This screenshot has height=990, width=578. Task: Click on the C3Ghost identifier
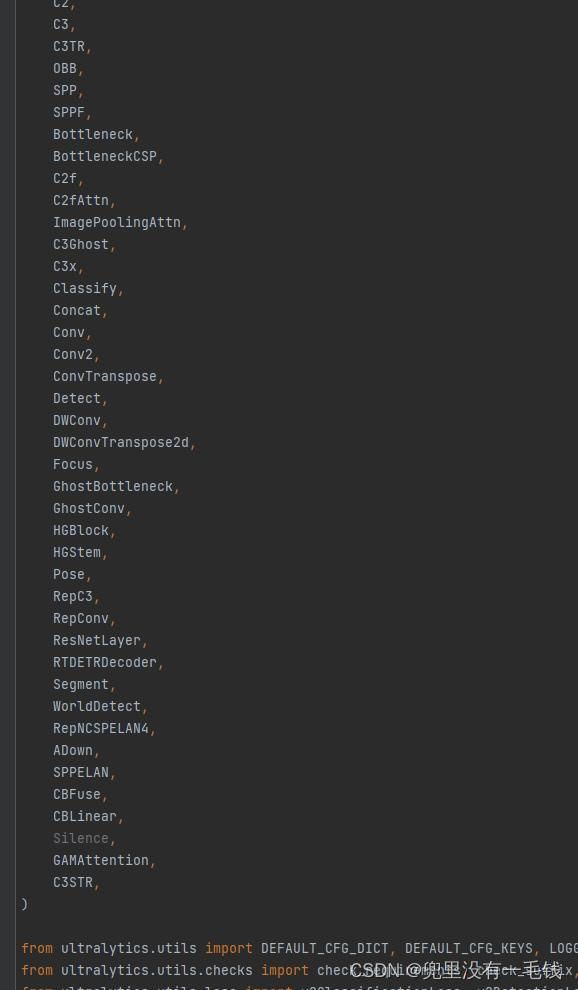coord(81,244)
